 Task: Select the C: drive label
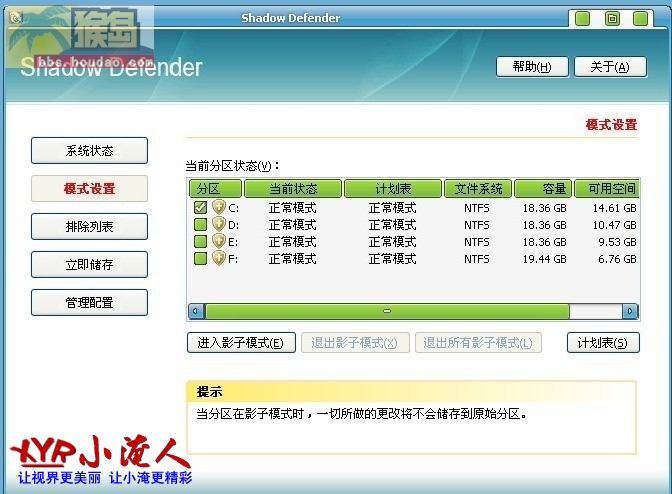[234, 208]
